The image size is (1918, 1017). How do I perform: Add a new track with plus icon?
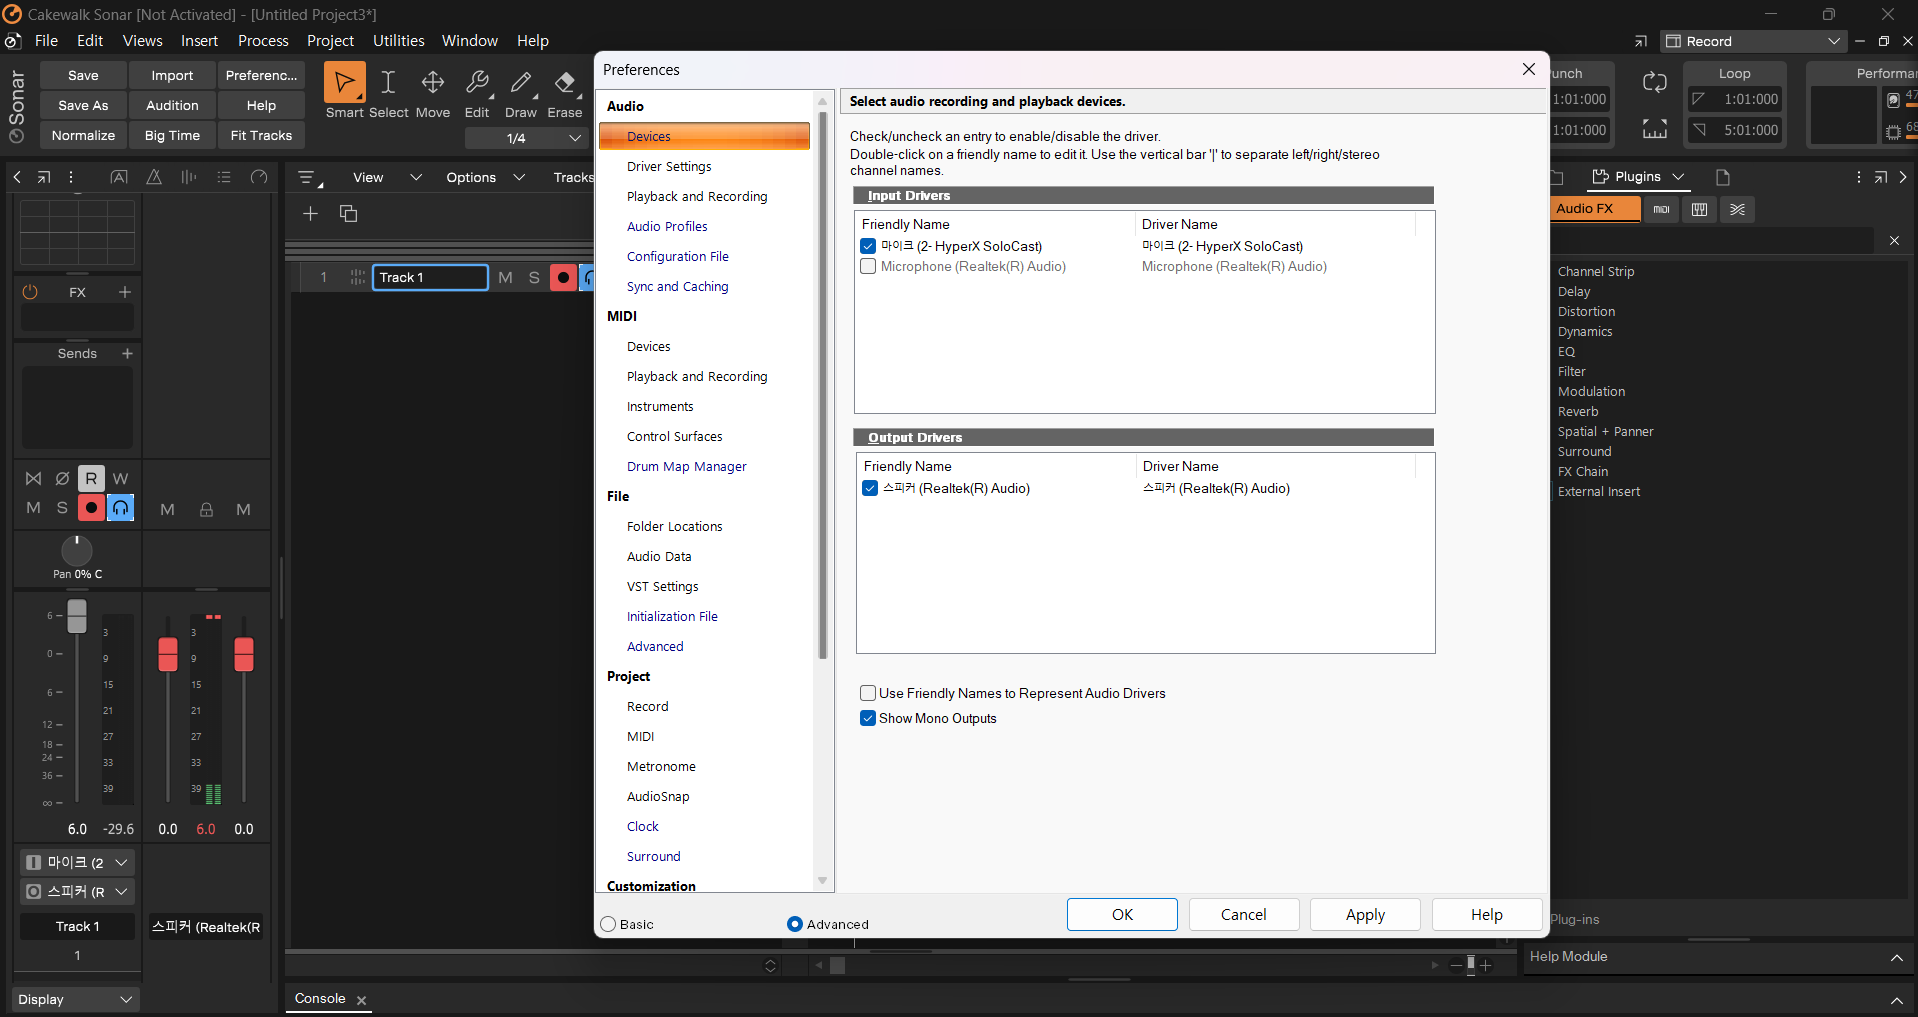(310, 213)
